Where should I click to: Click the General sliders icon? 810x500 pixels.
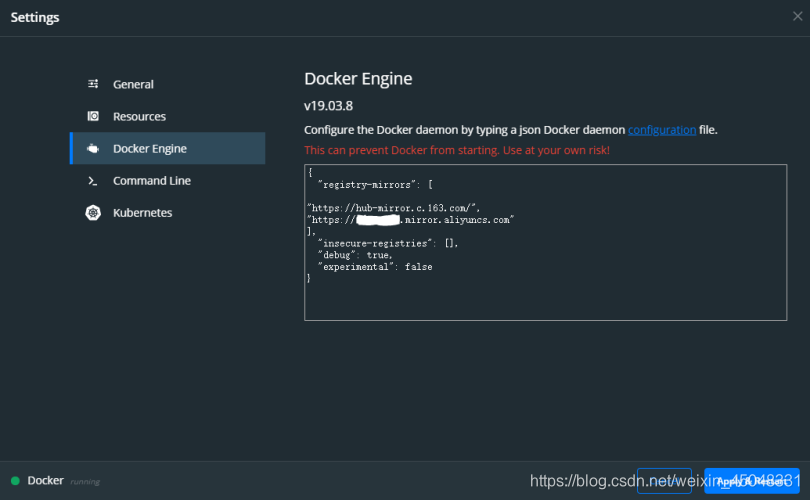pyautogui.click(x=93, y=84)
